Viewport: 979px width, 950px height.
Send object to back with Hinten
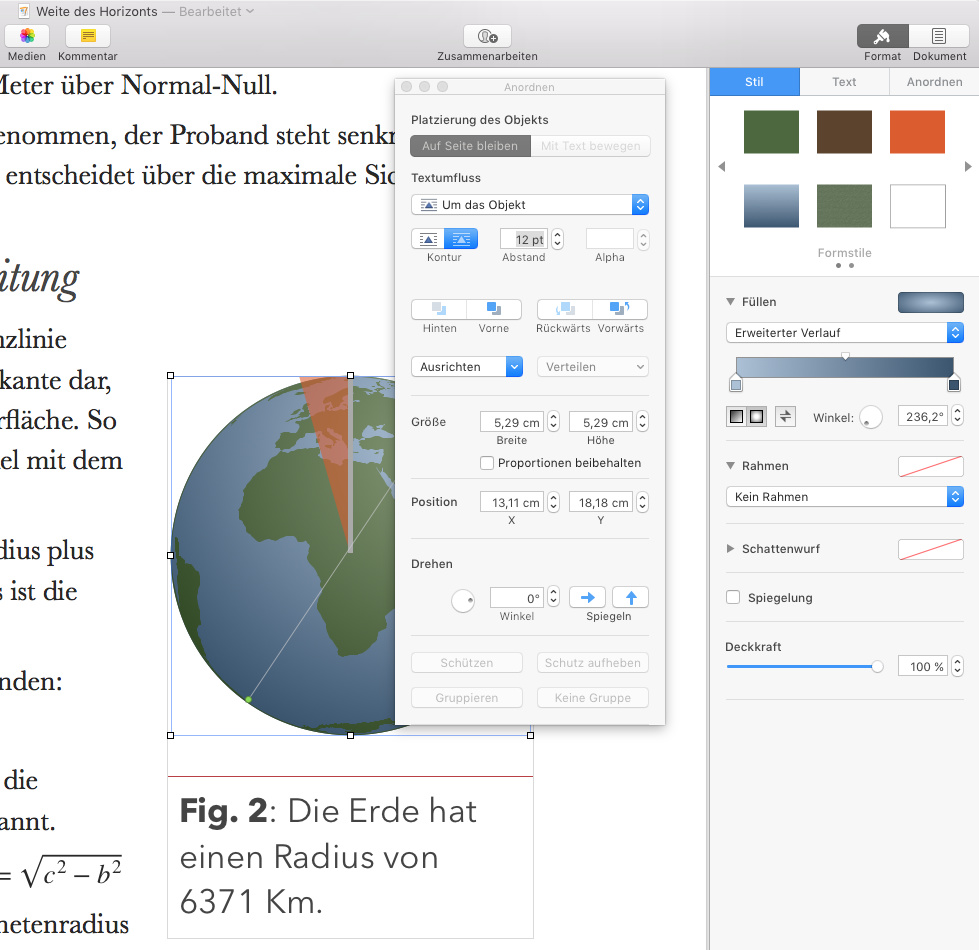[x=439, y=310]
